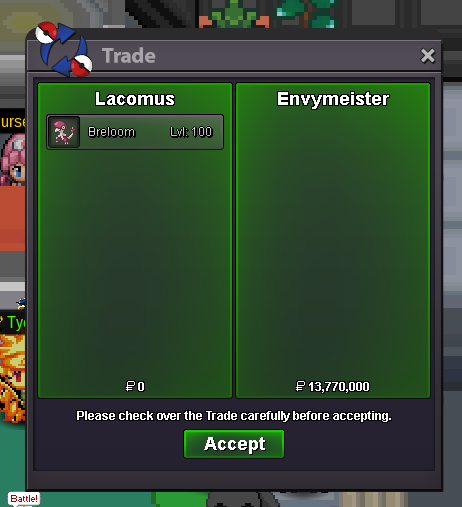This screenshot has width=462, height=507.
Task: Click the Pokédollar icon beside 13,770,000
Action: [x=300, y=386]
